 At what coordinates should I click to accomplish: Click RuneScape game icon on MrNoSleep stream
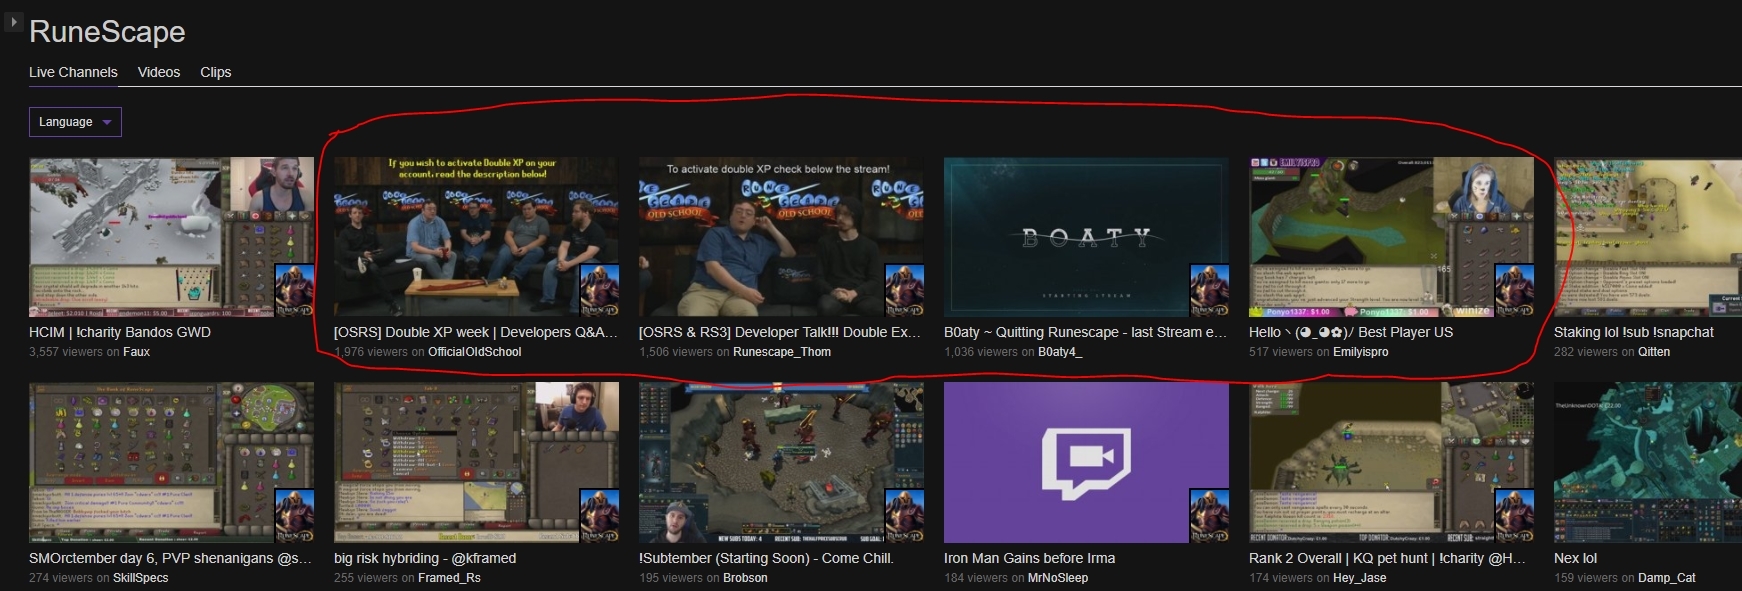(x=1209, y=515)
